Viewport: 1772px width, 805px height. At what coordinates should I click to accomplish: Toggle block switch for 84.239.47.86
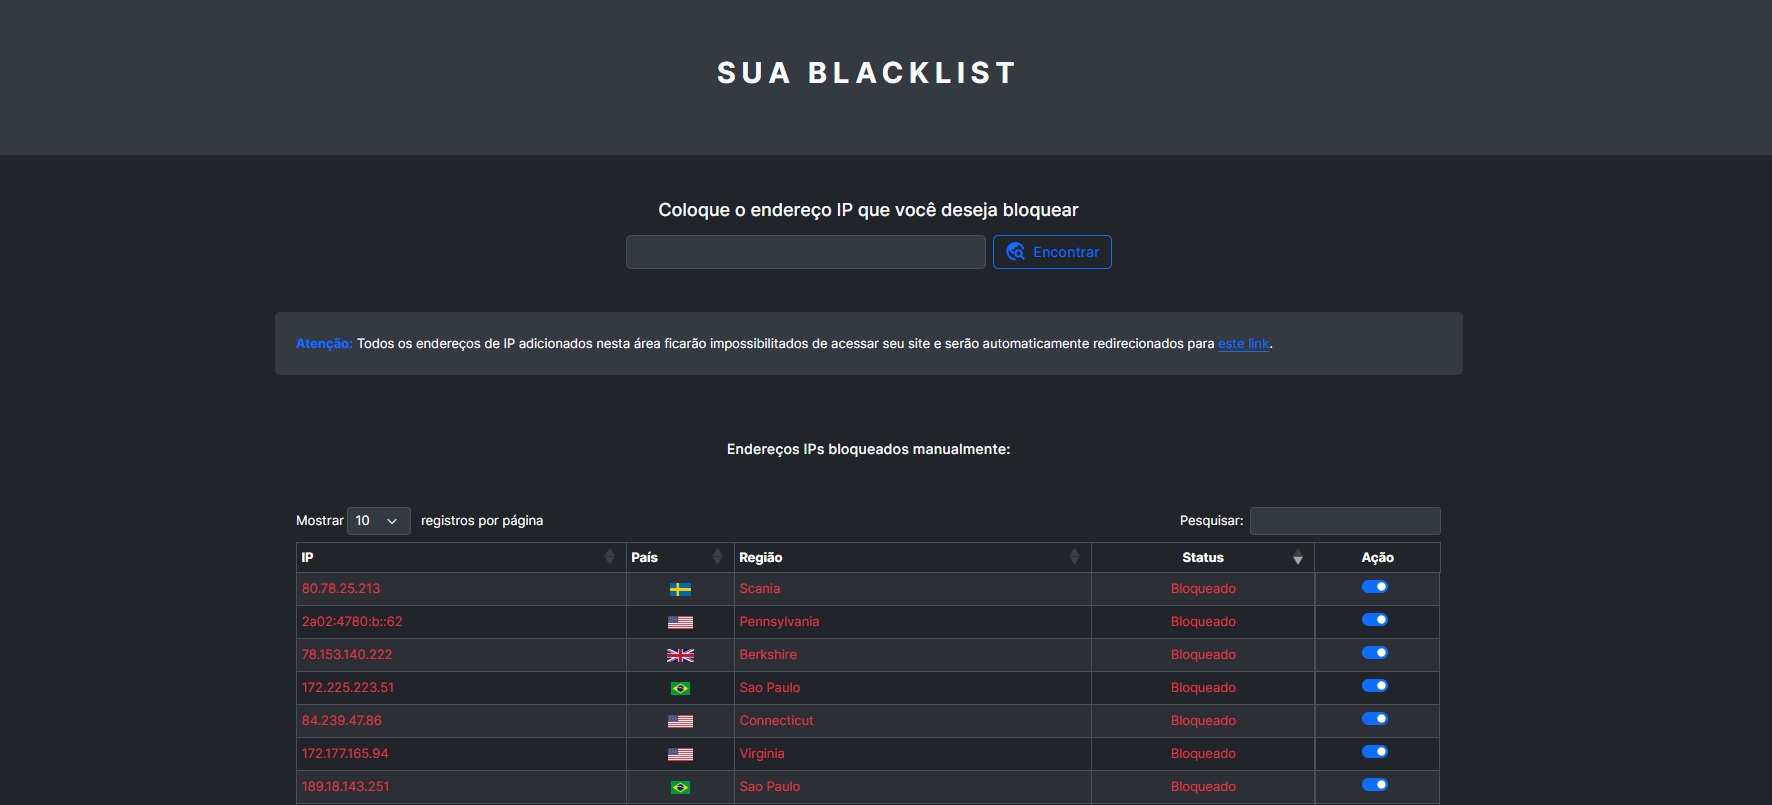click(x=1375, y=719)
